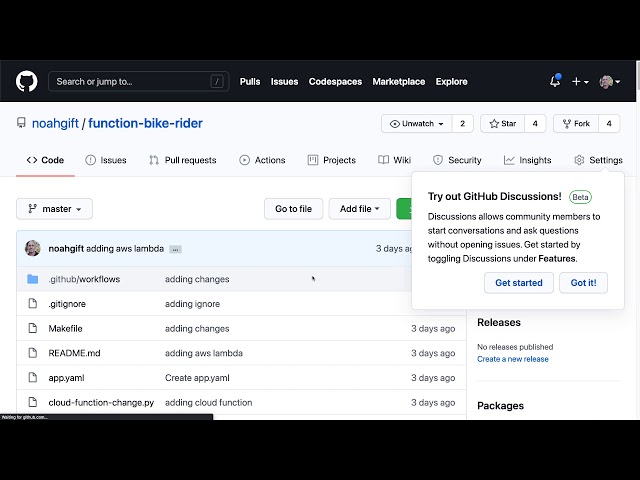This screenshot has height=480, width=640.
Task: Open Pulls in the top navigation
Action: (x=250, y=82)
